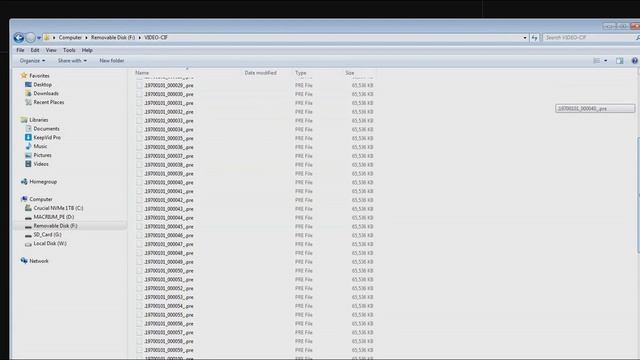Open the Documents library
Screen dimensions: 640x360
[x=46, y=129]
